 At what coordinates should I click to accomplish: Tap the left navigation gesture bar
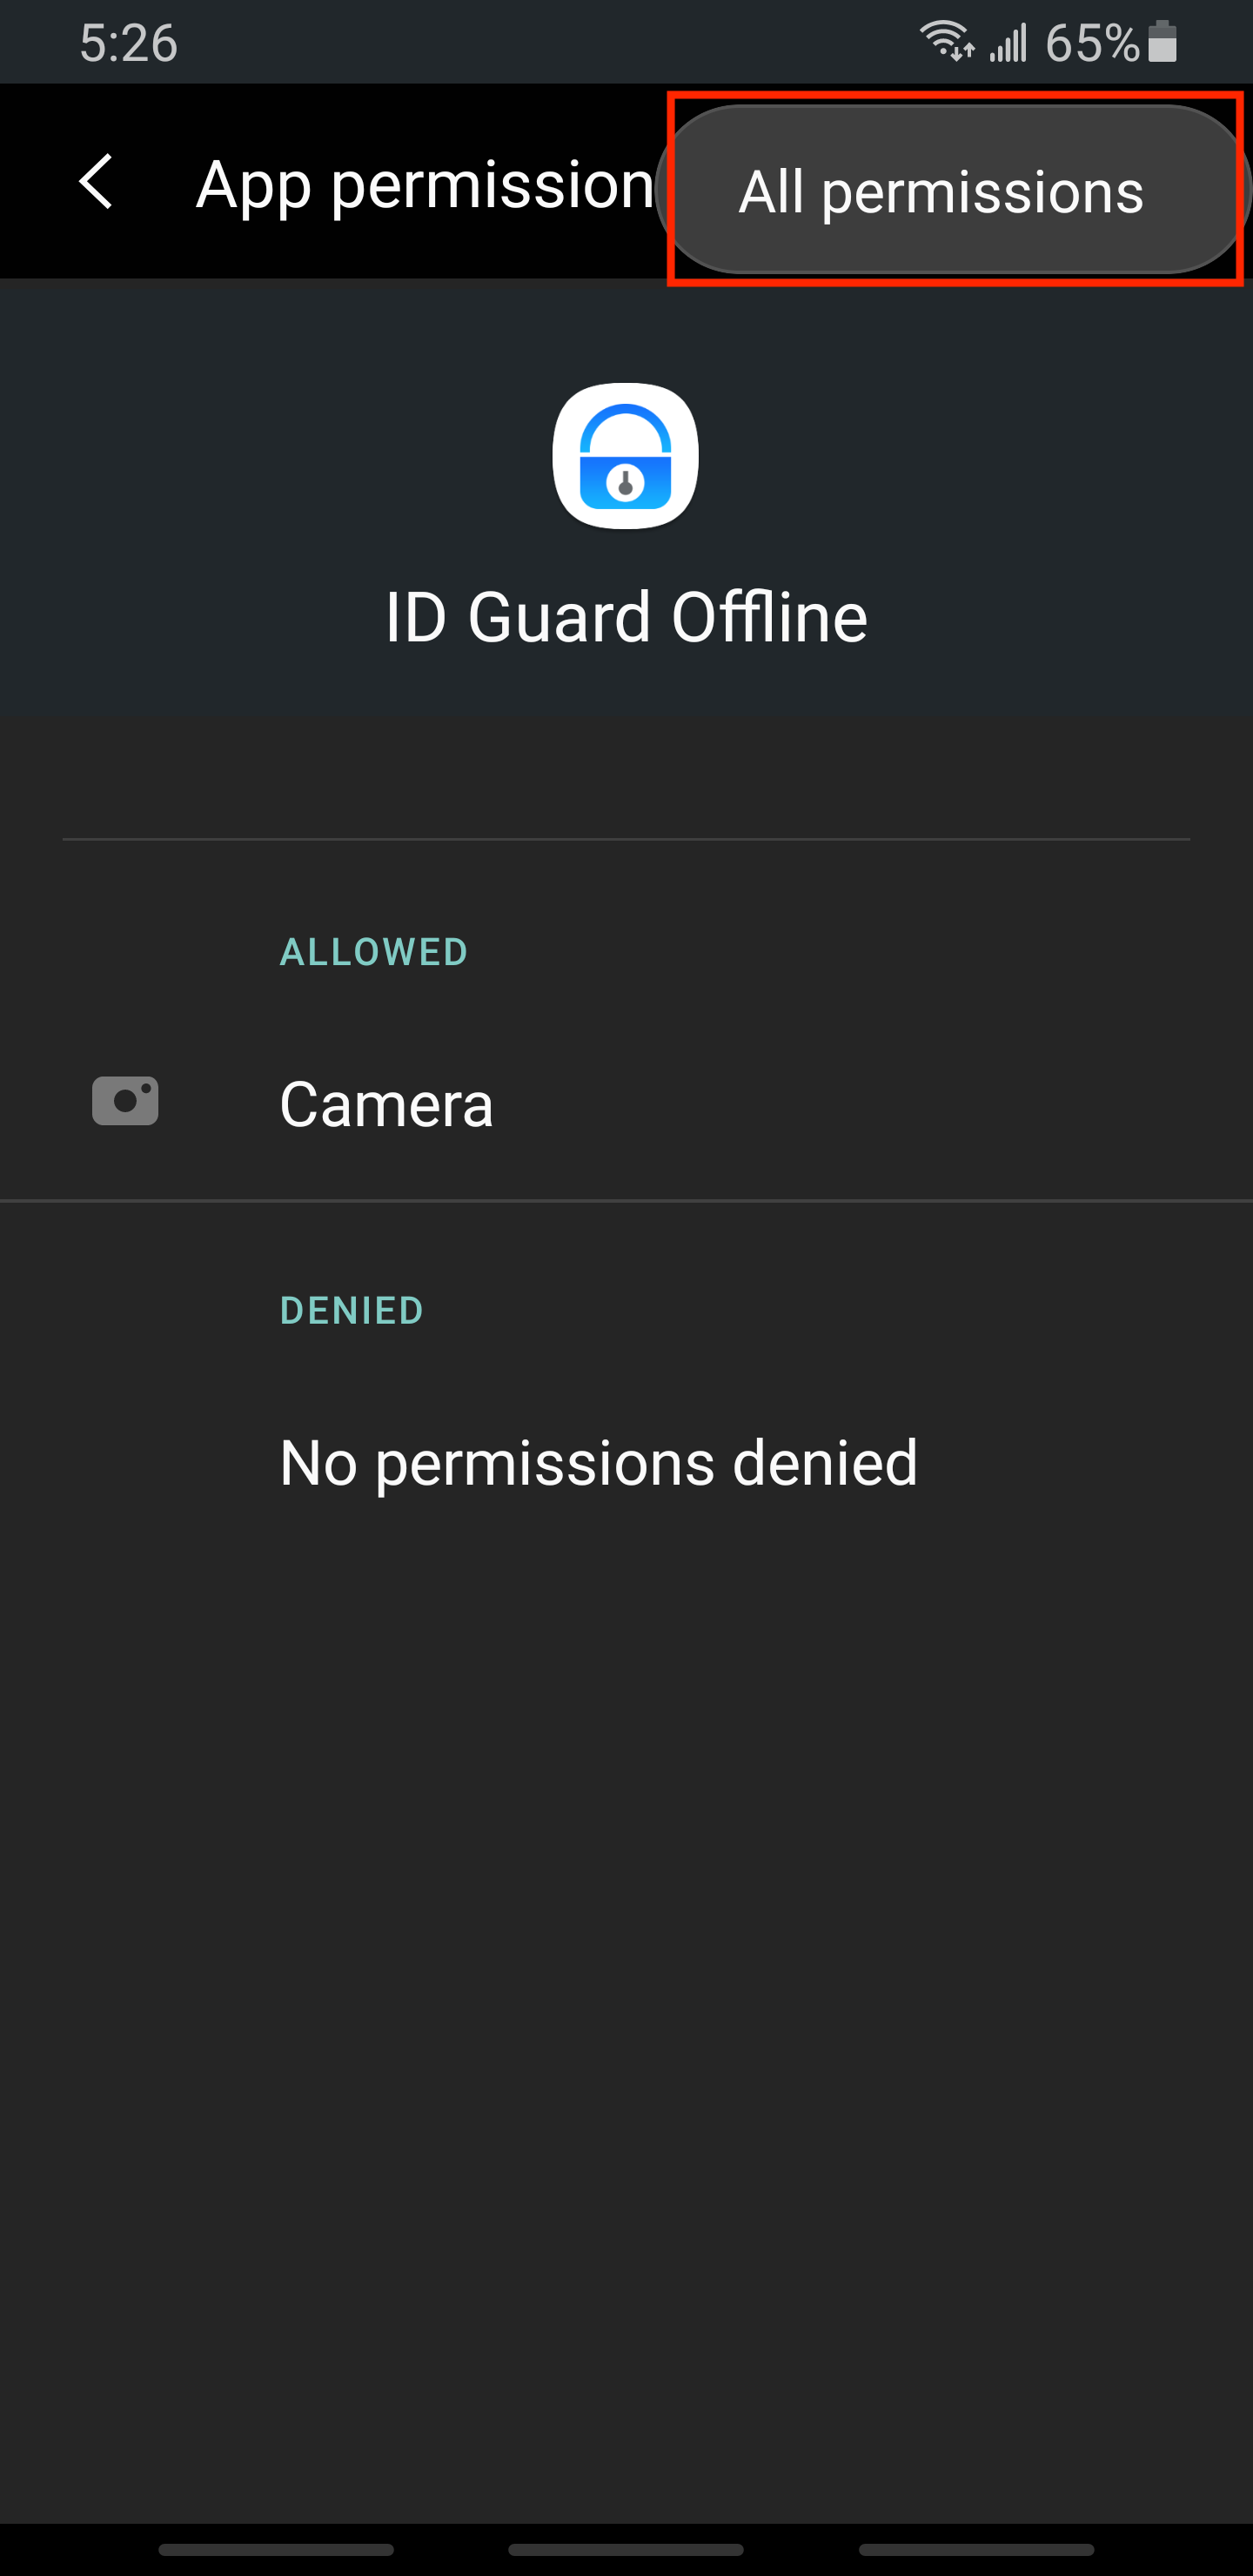[x=276, y=2549]
